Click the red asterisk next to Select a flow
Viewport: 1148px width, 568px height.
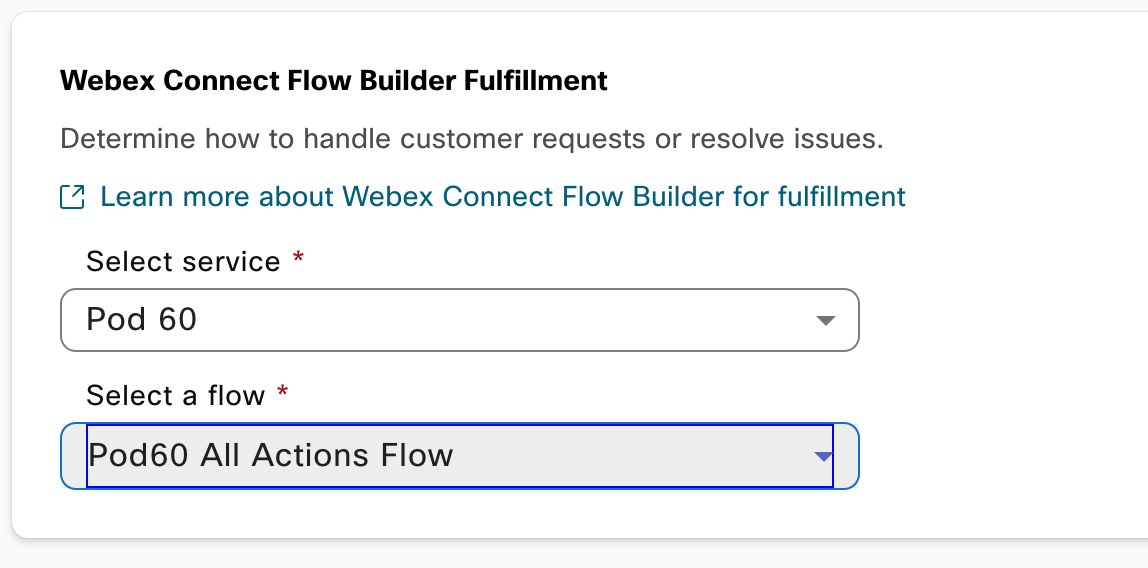point(282,393)
